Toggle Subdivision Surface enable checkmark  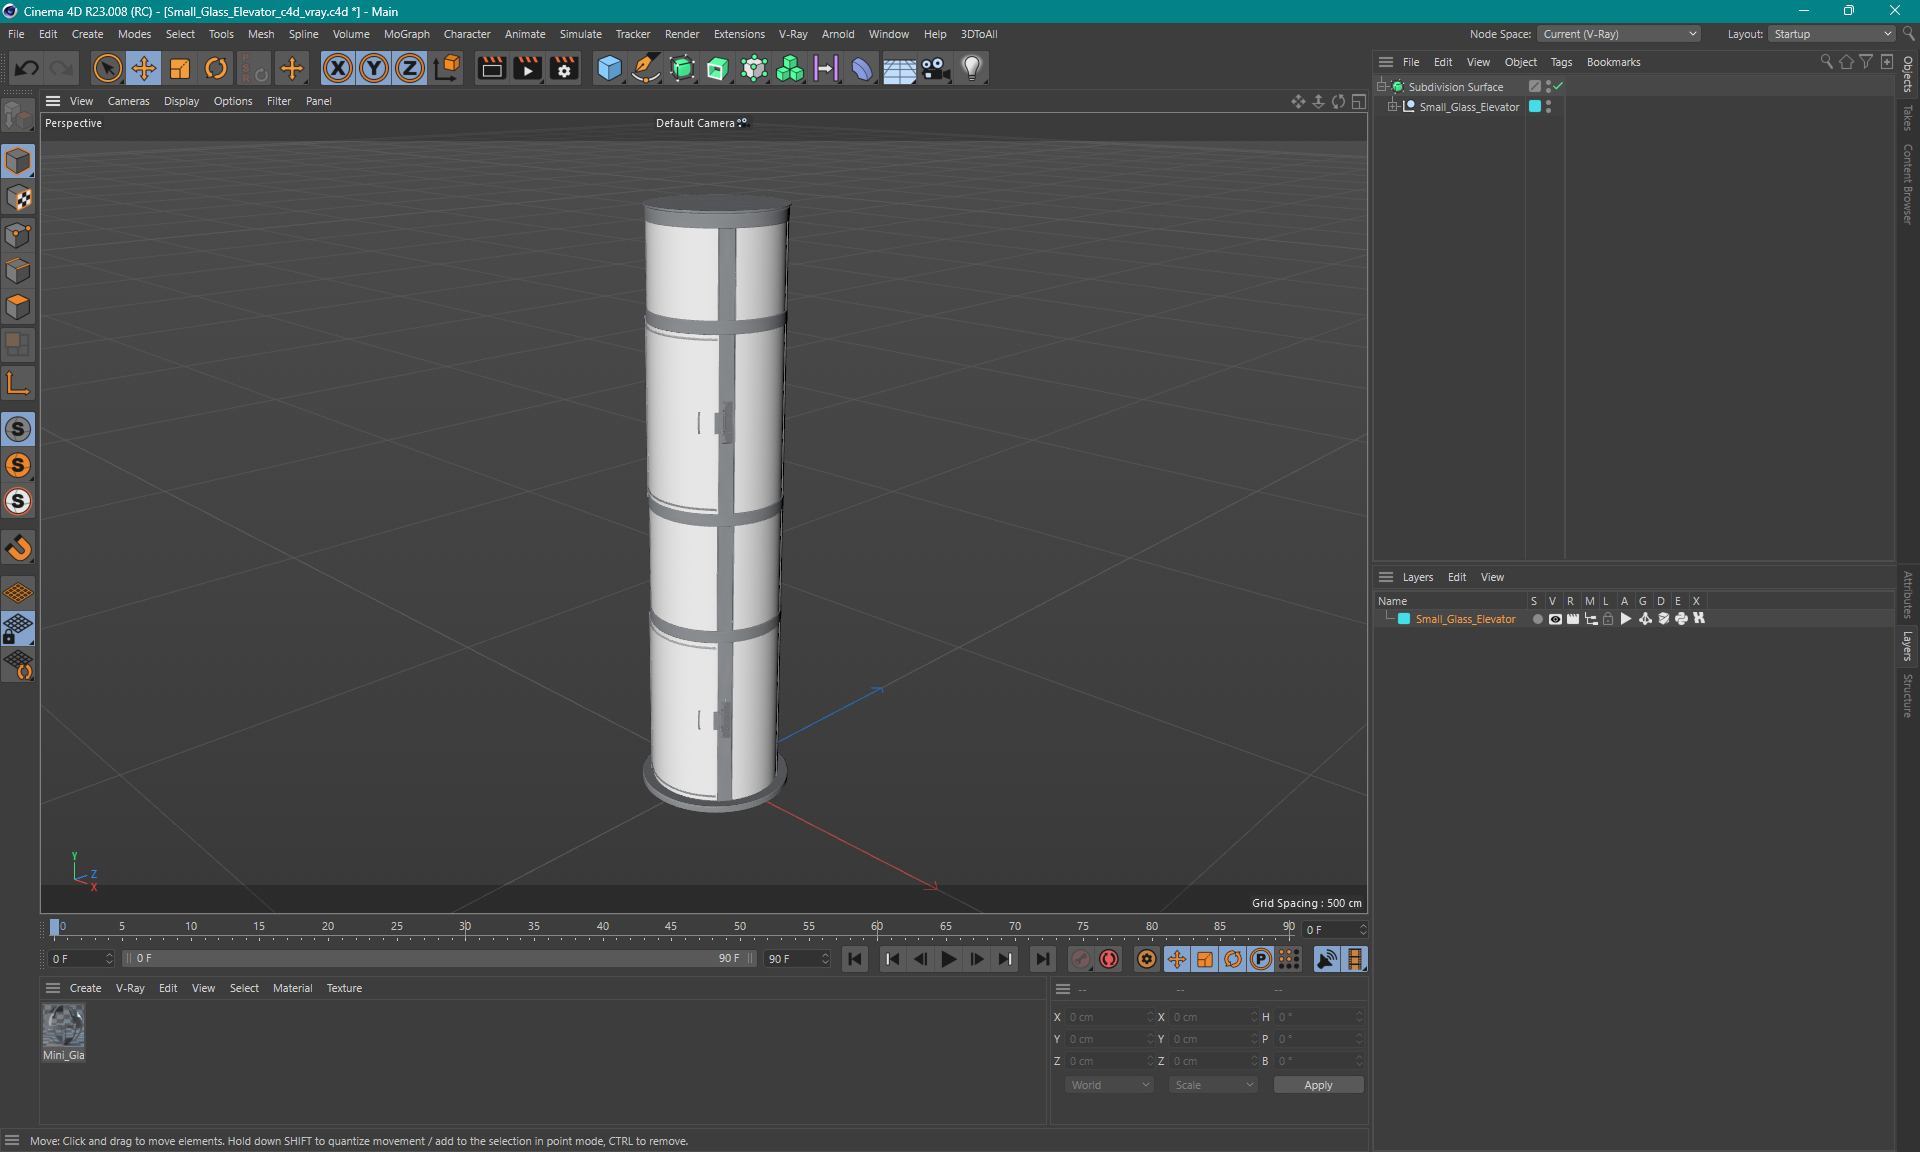point(1558,86)
